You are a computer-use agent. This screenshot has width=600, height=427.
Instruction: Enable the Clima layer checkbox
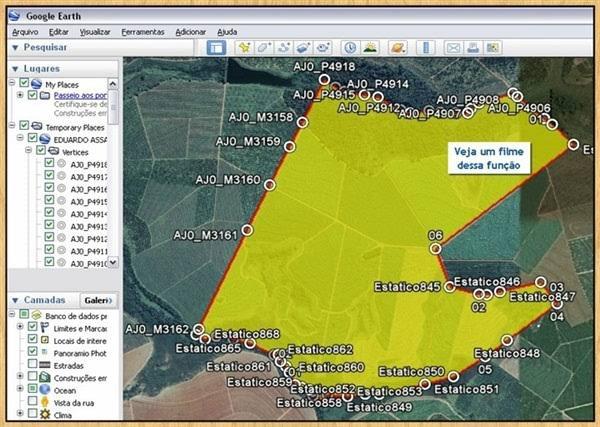[x=33, y=413]
